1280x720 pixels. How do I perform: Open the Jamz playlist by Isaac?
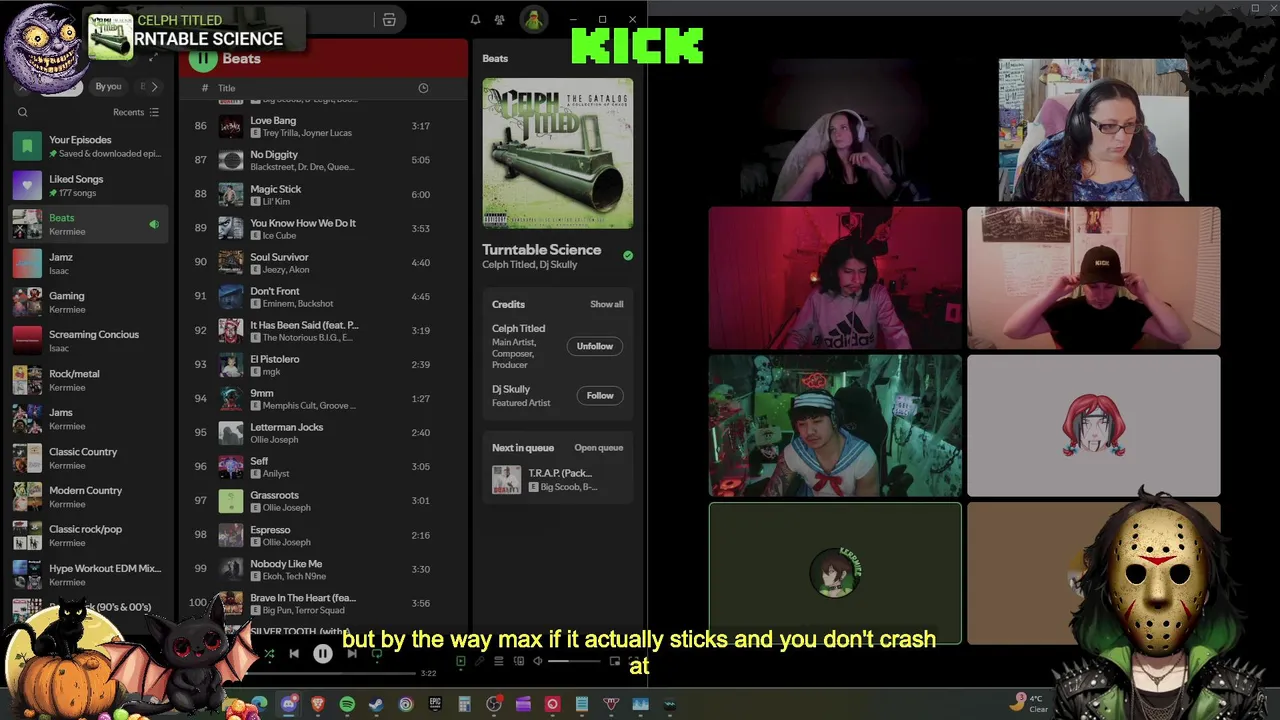pos(90,263)
